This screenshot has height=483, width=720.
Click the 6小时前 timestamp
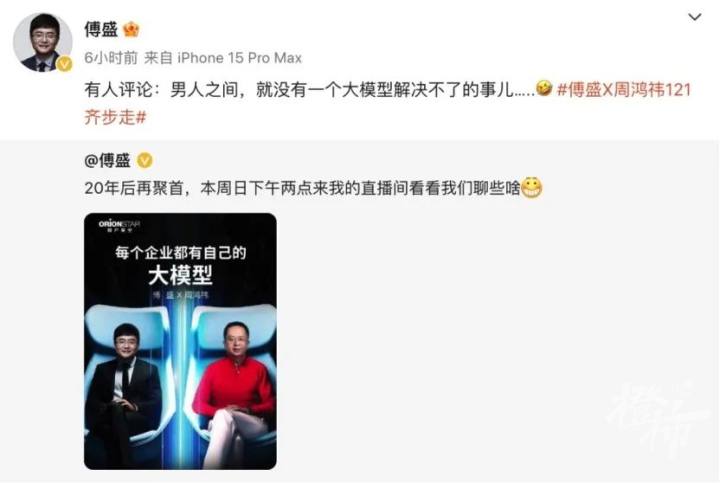click(x=111, y=58)
